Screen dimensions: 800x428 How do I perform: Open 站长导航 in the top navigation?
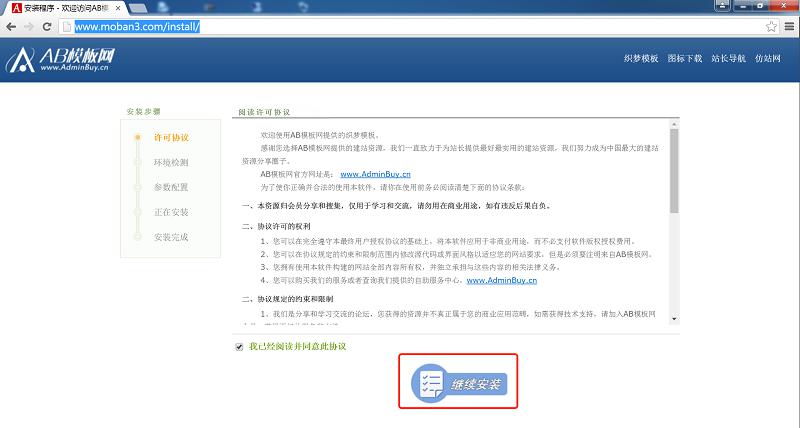[x=729, y=58]
